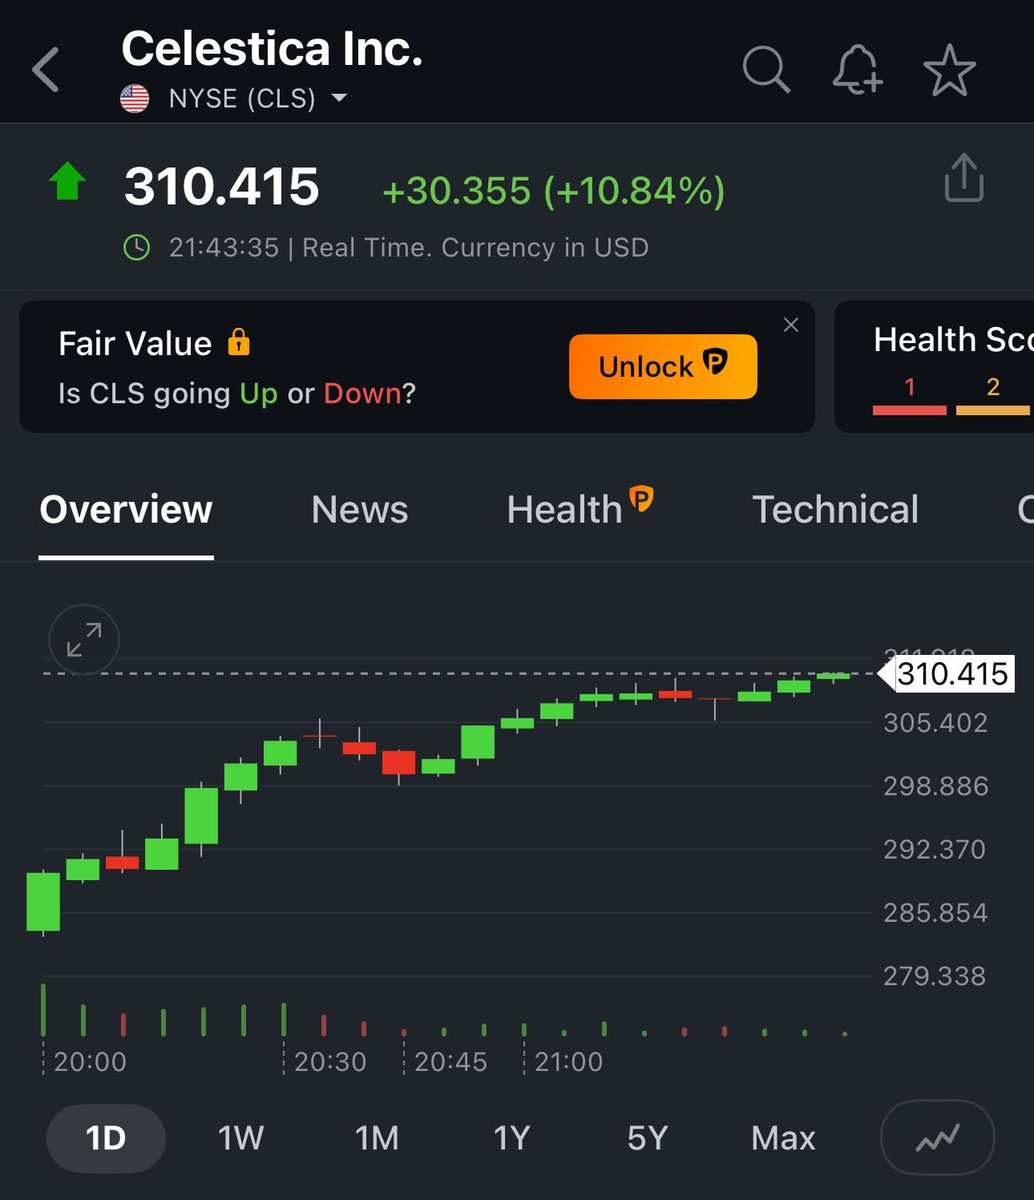The width and height of the screenshot is (1034, 1200).
Task: Tap the 310.415 price label on the chart
Action: (948, 674)
